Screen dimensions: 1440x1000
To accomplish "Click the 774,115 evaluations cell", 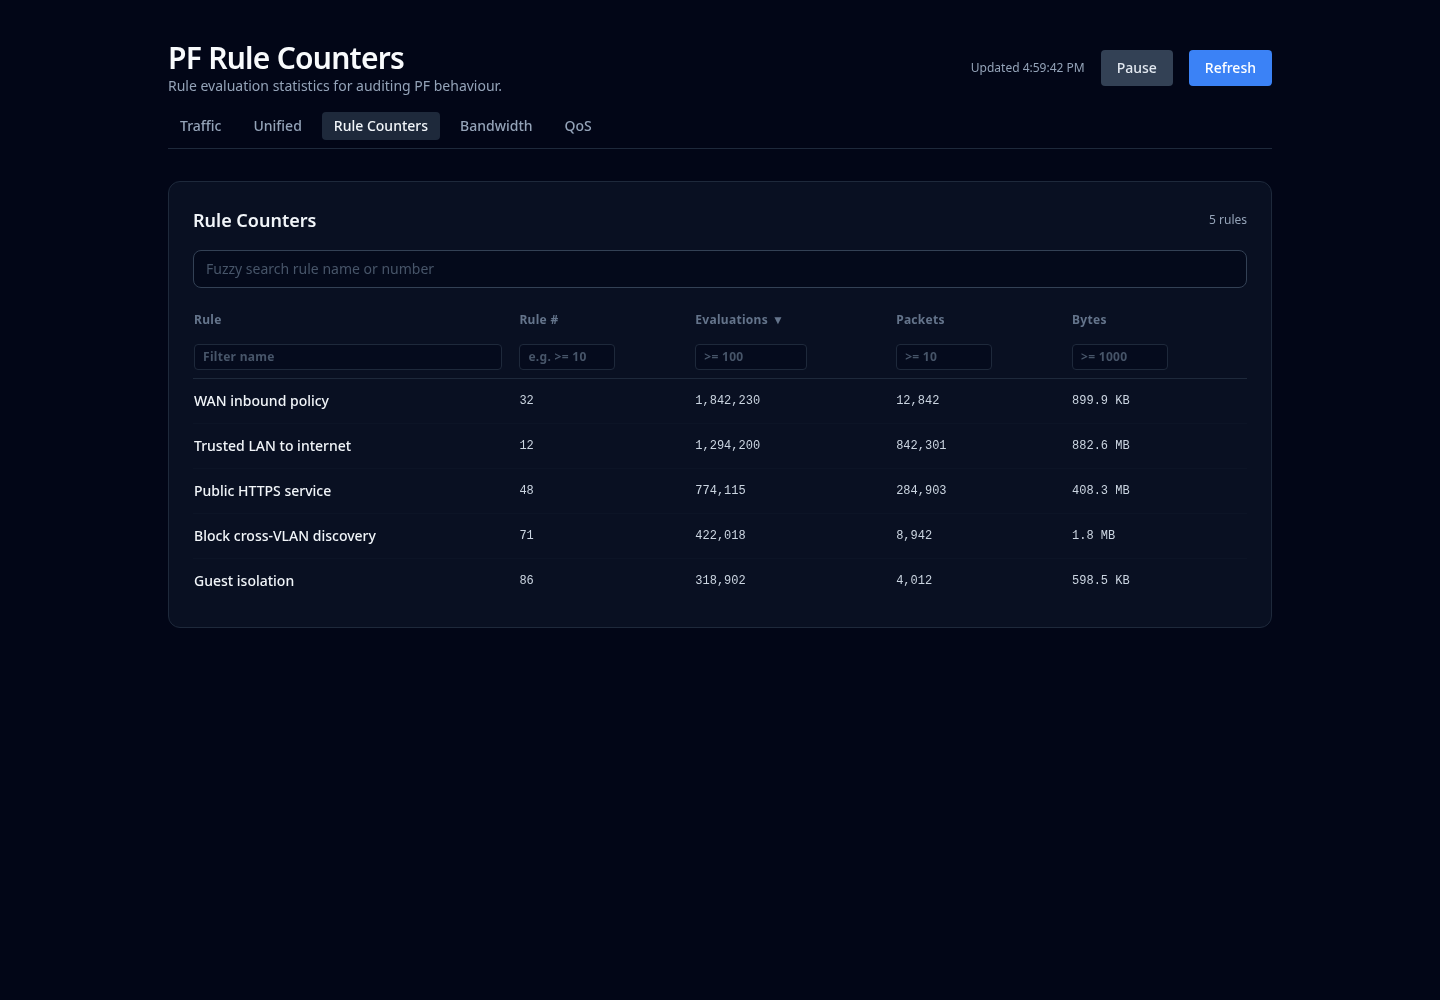I will [720, 490].
